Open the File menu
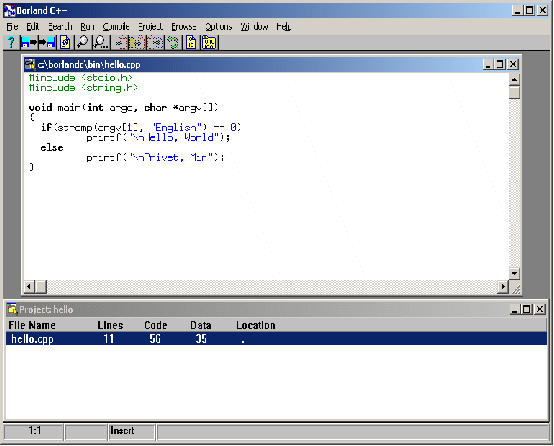Screen dimensions: 554x446 point(12,27)
